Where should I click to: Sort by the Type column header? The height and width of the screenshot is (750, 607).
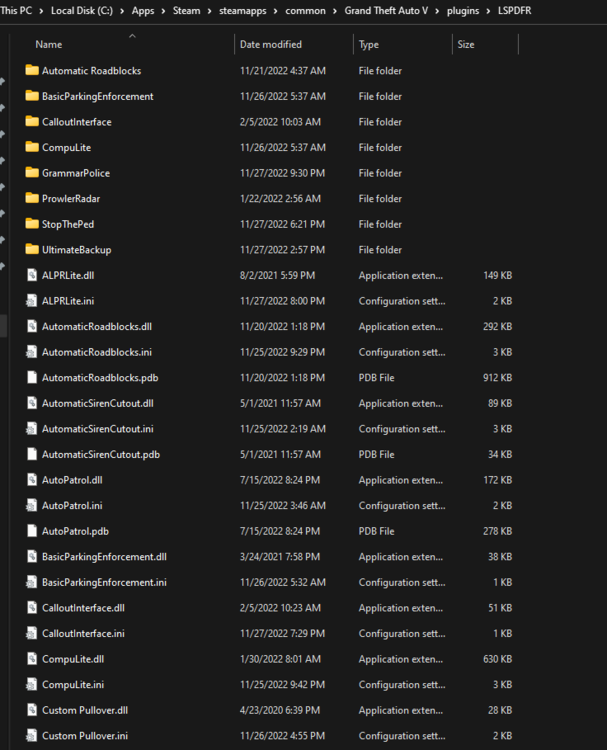click(x=369, y=44)
